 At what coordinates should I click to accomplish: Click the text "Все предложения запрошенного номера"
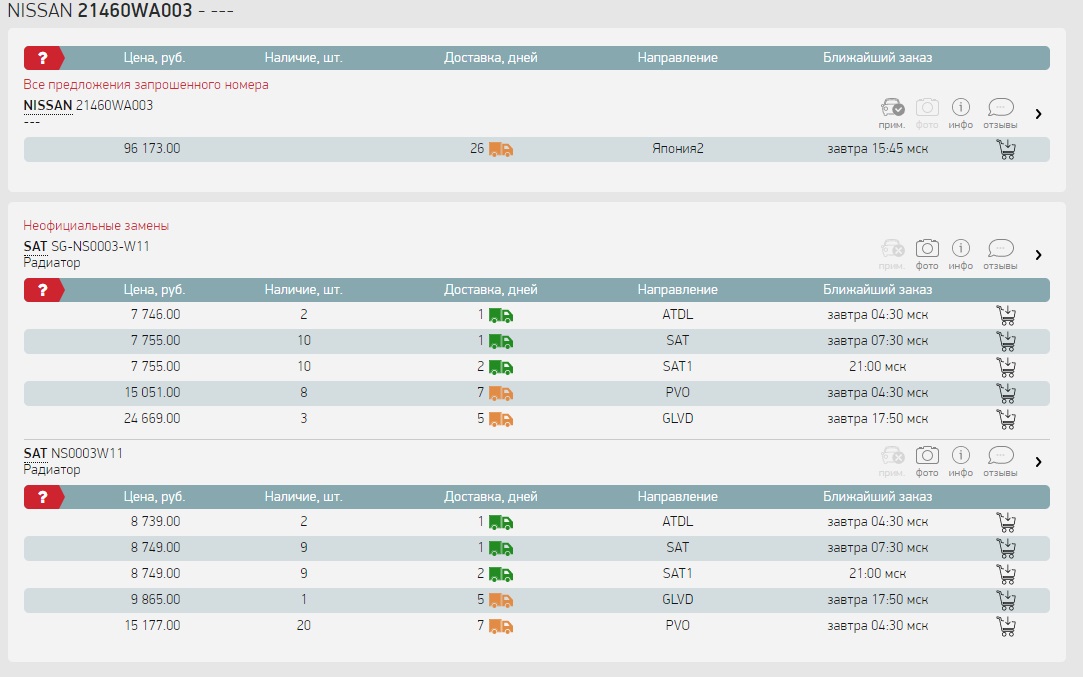tap(146, 84)
